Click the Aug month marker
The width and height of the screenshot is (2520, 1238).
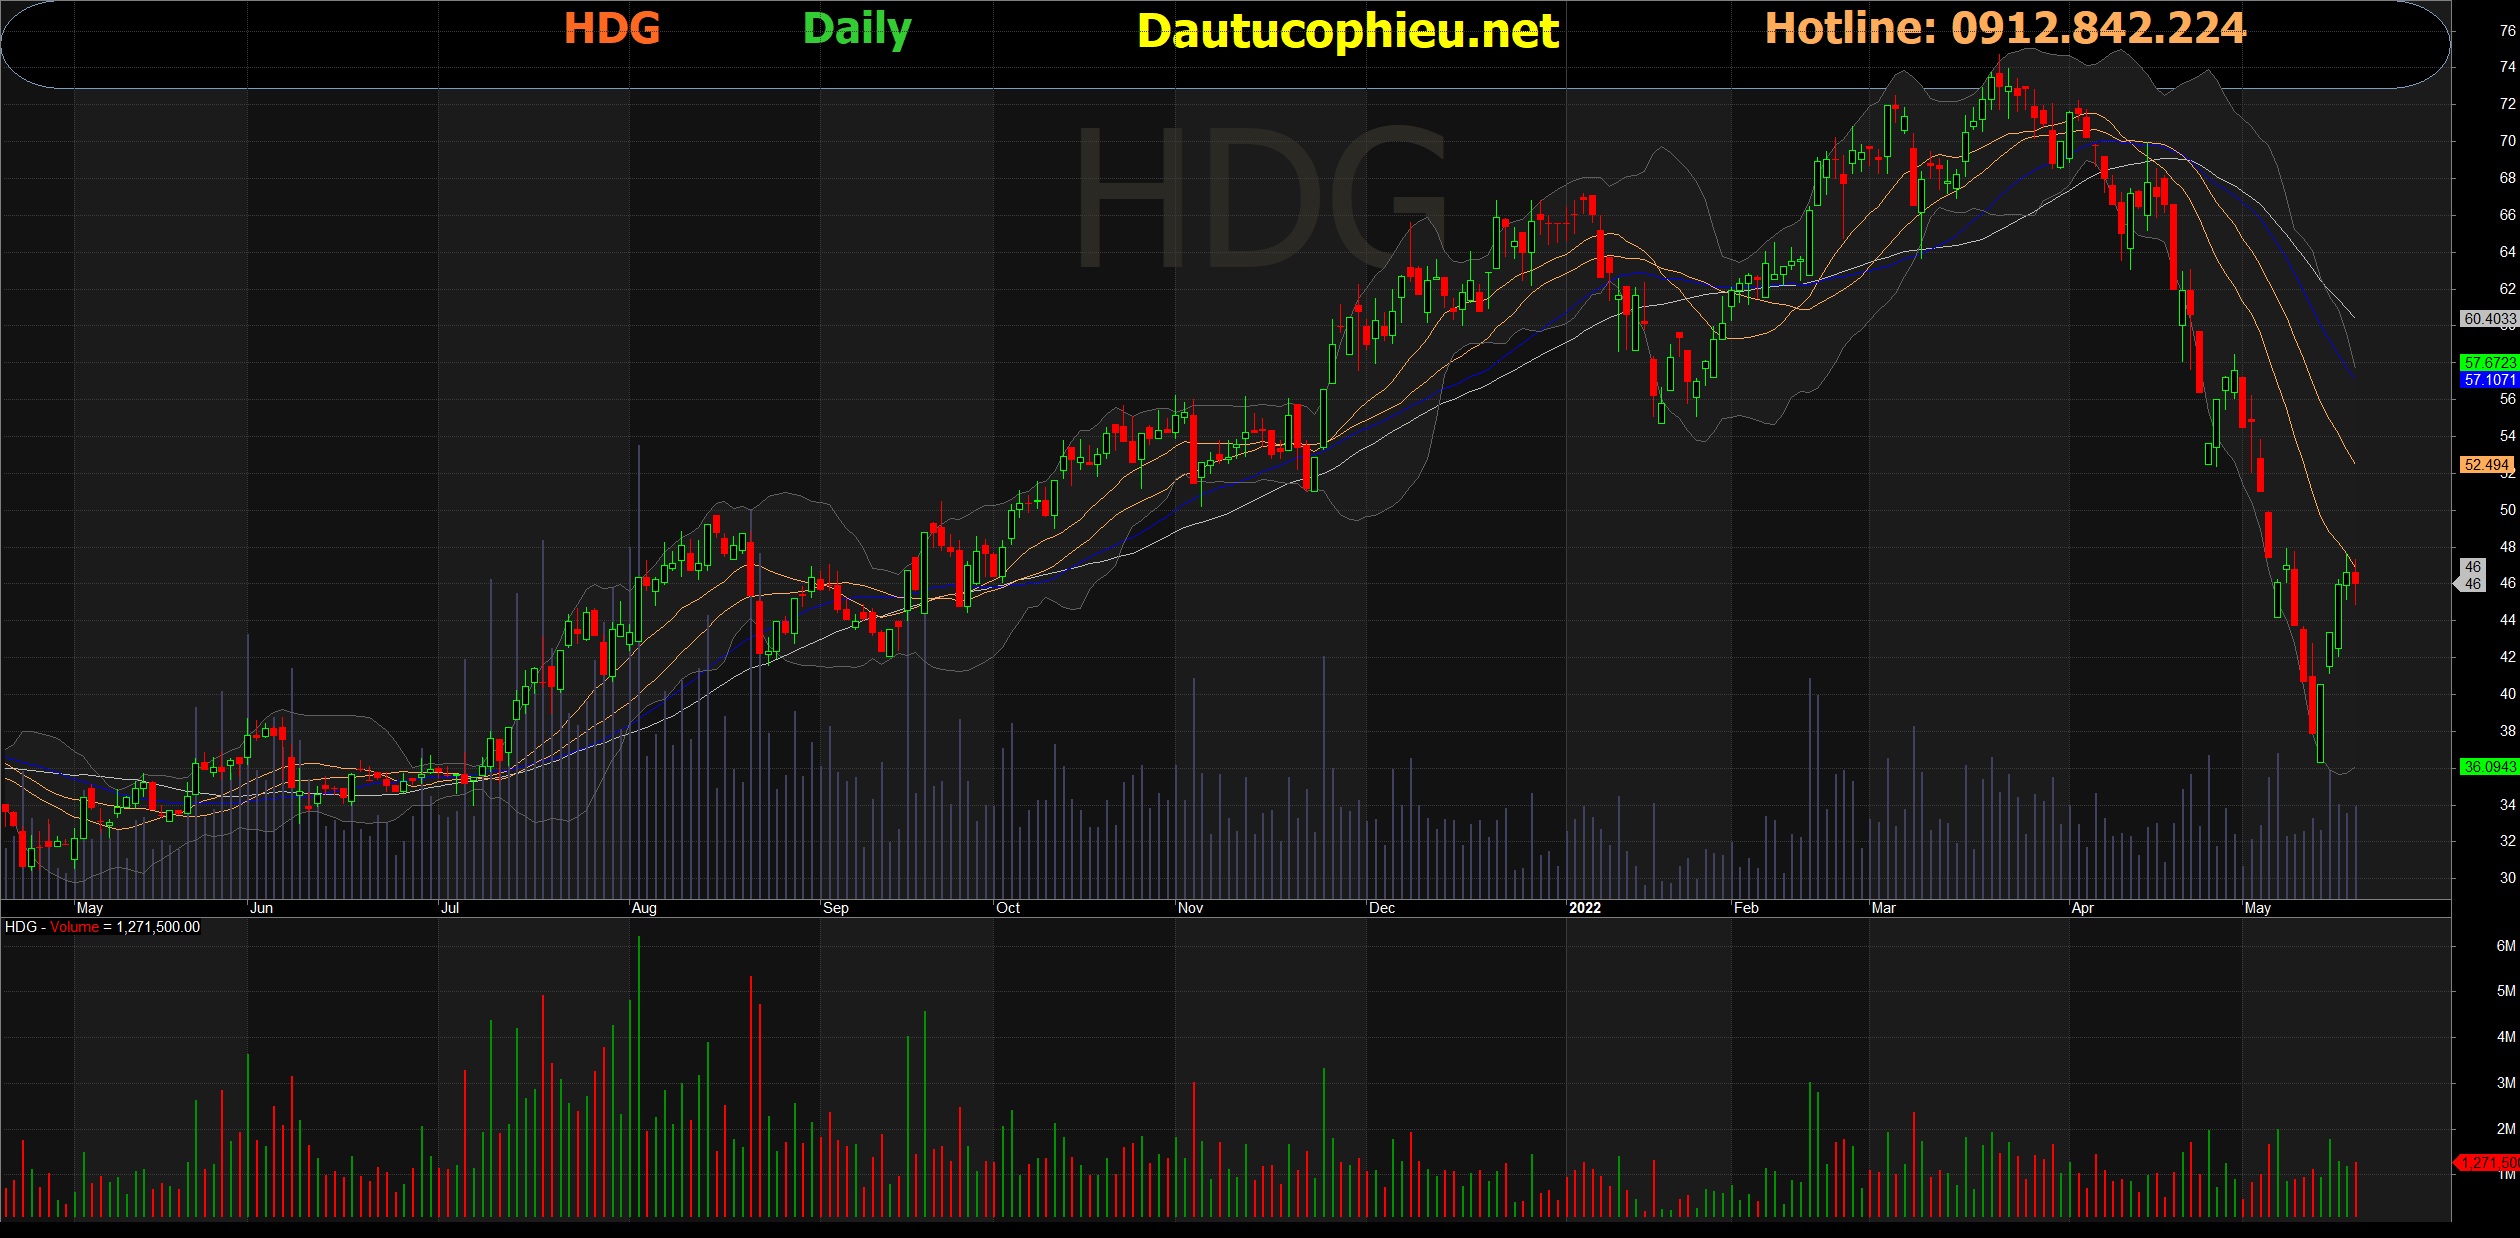click(x=644, y=908)
